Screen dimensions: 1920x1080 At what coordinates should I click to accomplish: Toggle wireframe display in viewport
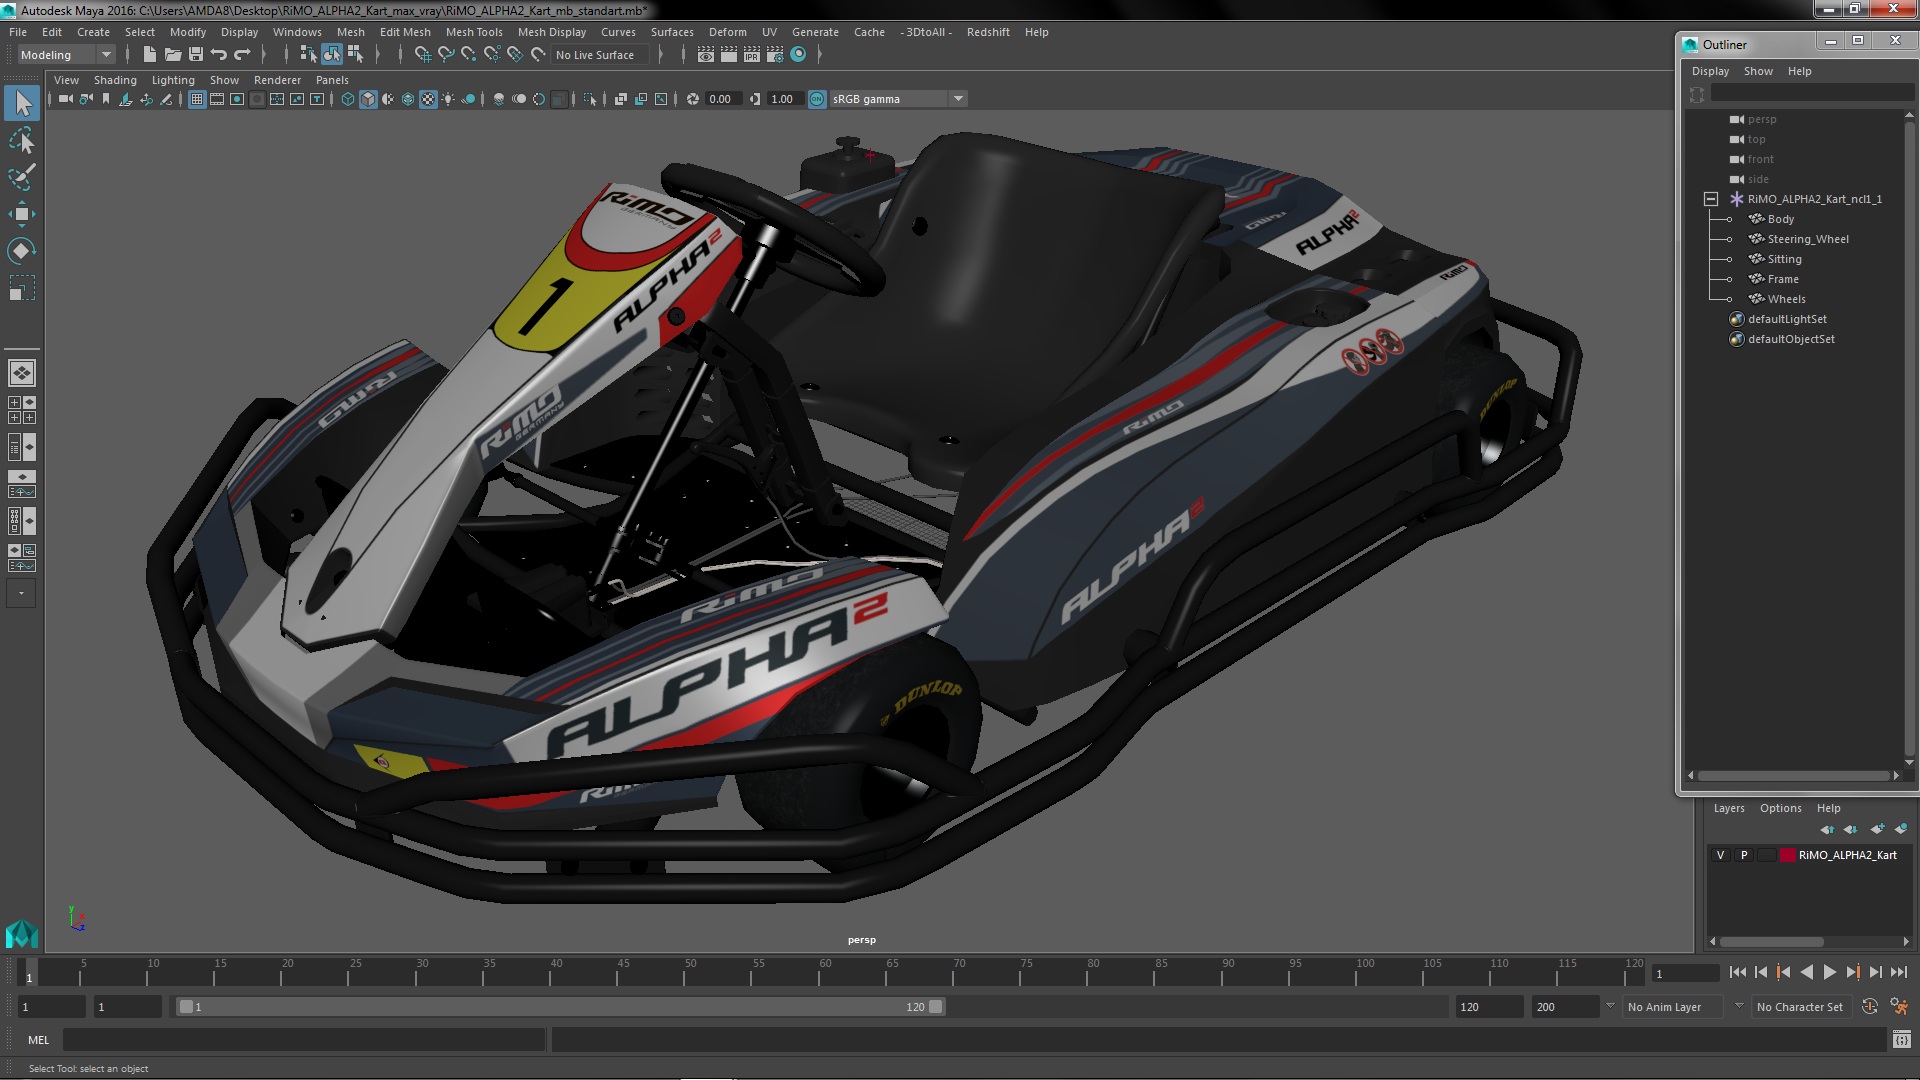(348, 99)
